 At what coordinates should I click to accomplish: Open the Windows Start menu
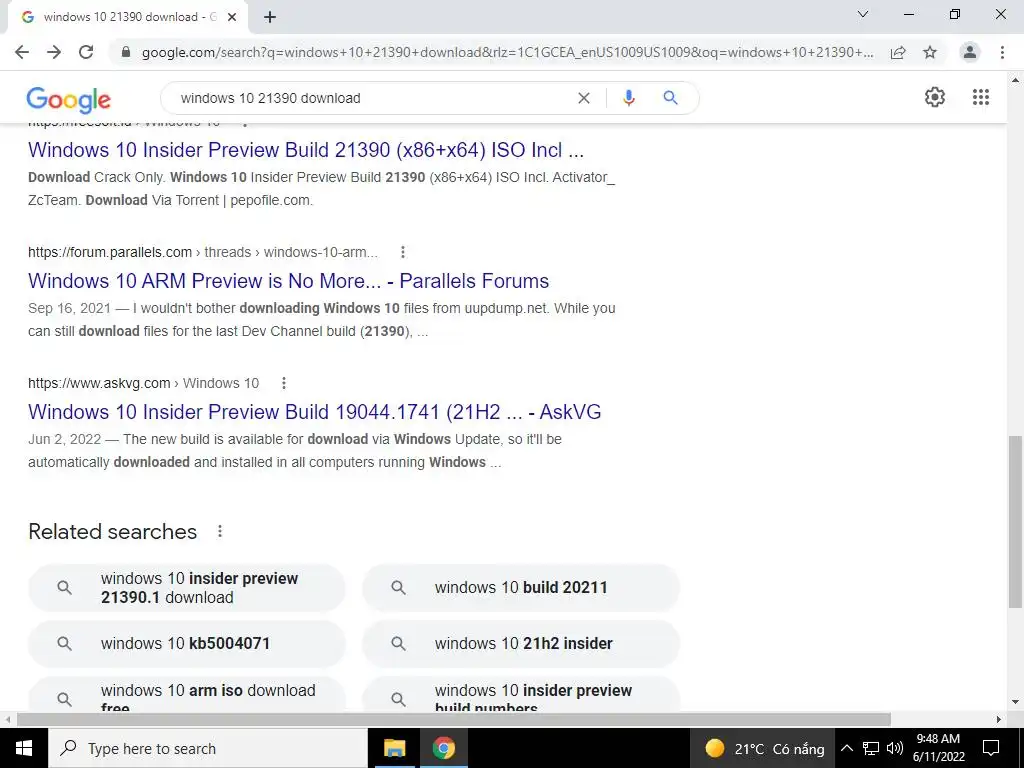coord(24,748)
